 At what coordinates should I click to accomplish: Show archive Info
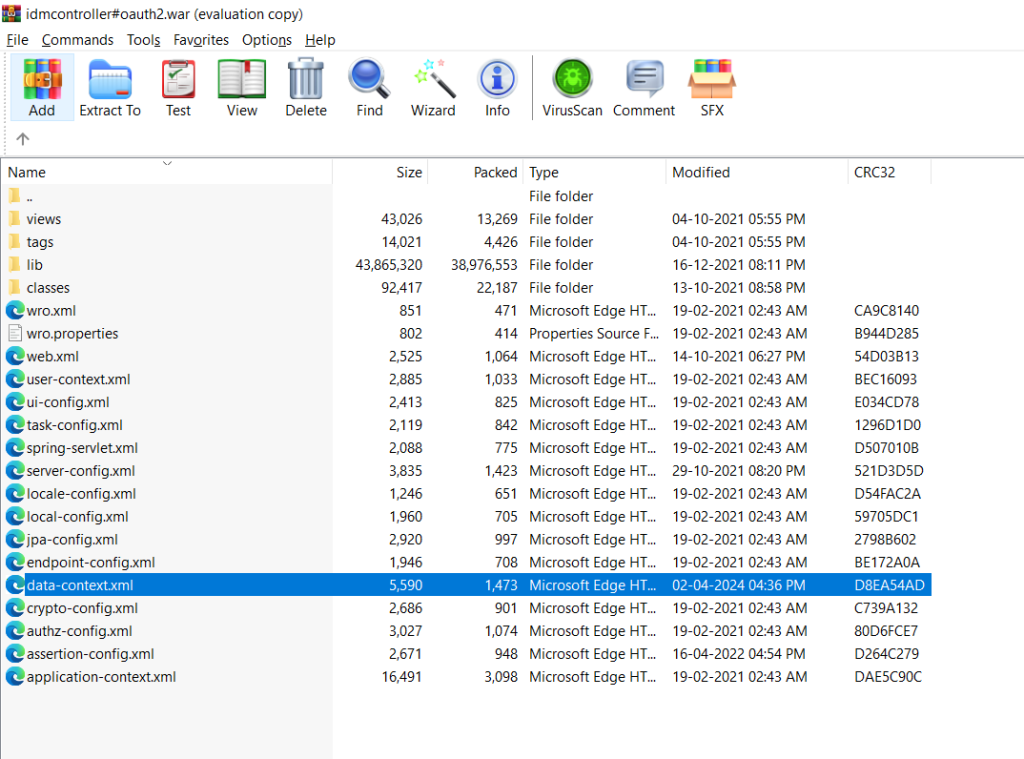tap(497, 88)
